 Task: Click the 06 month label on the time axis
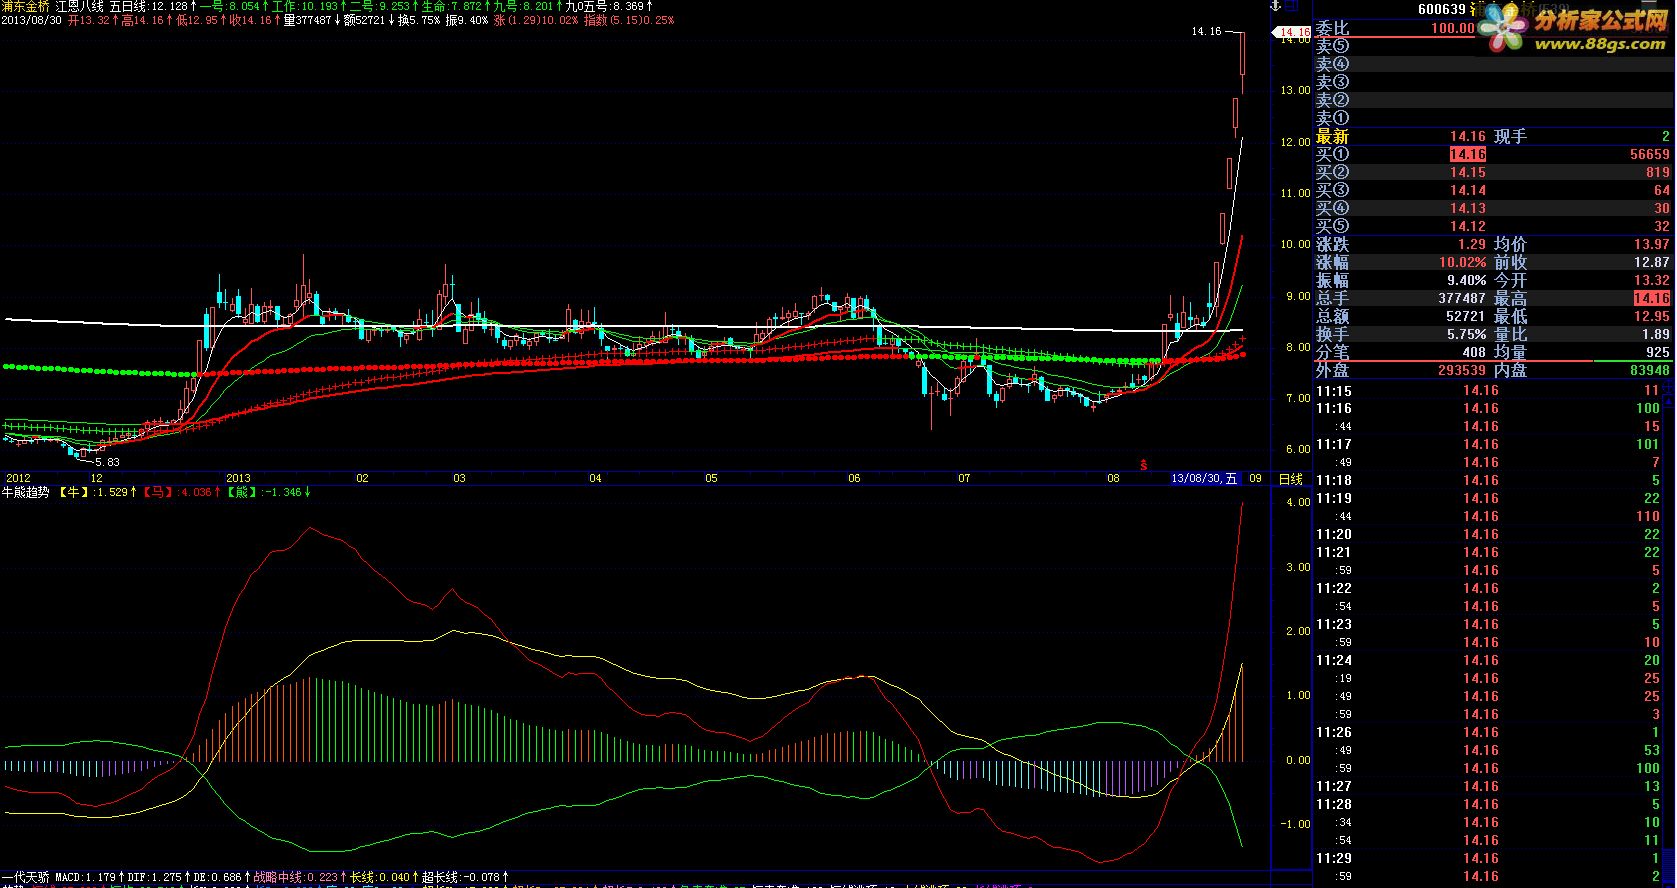pos(854,479)
